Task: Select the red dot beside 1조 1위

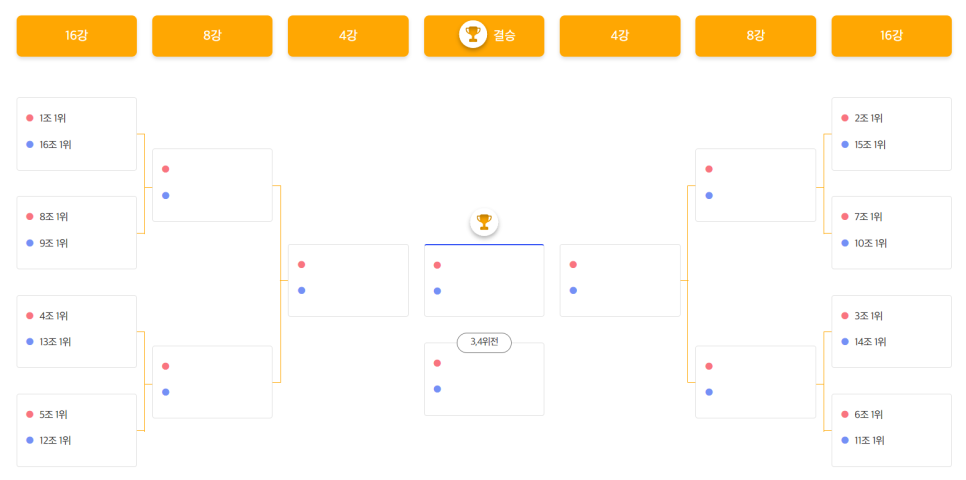Action: pos(30,118)
